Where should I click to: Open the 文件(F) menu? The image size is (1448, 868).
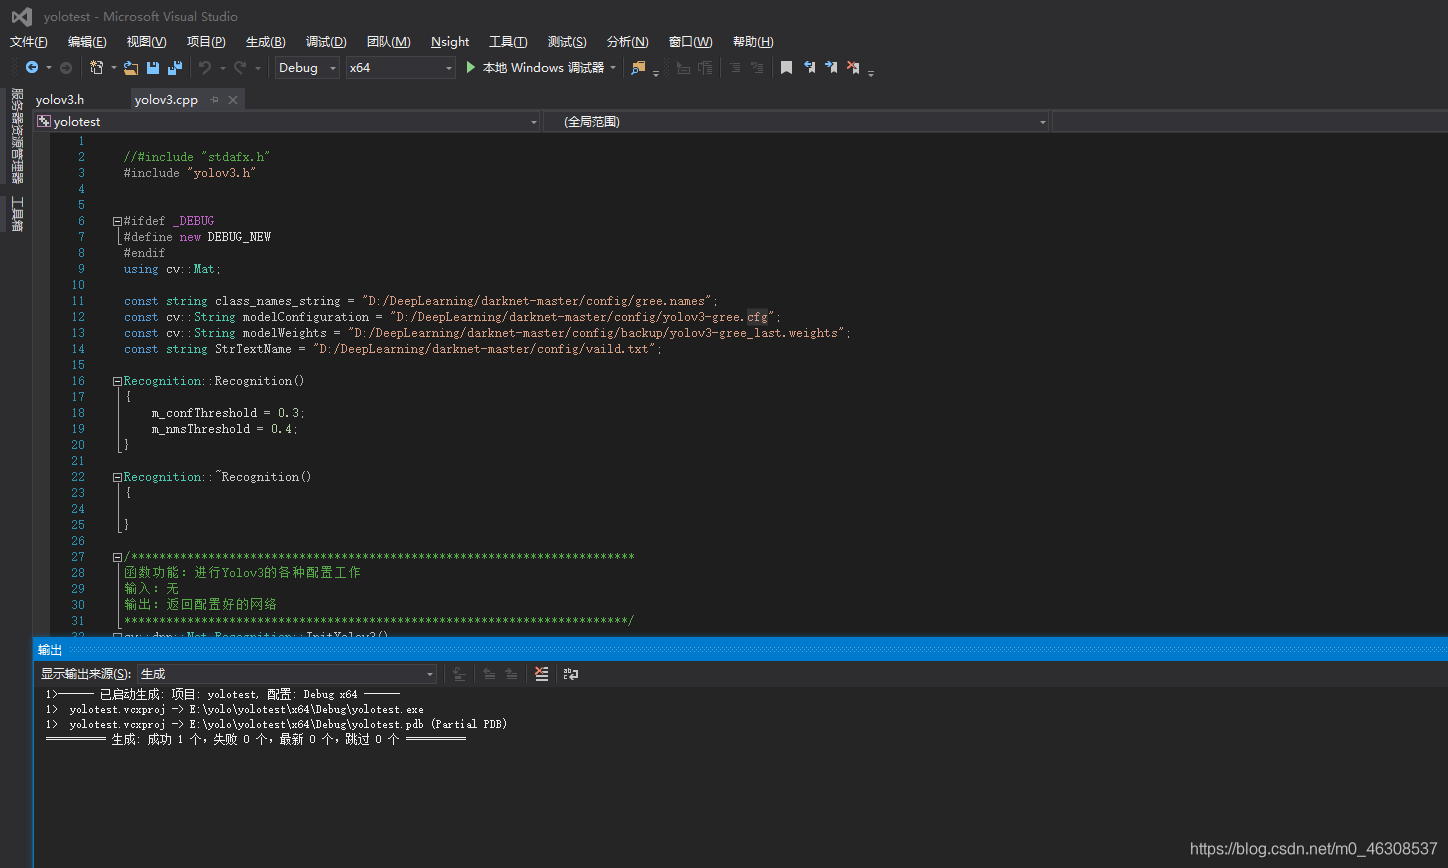pyautogui.click(x=29, y=42)
